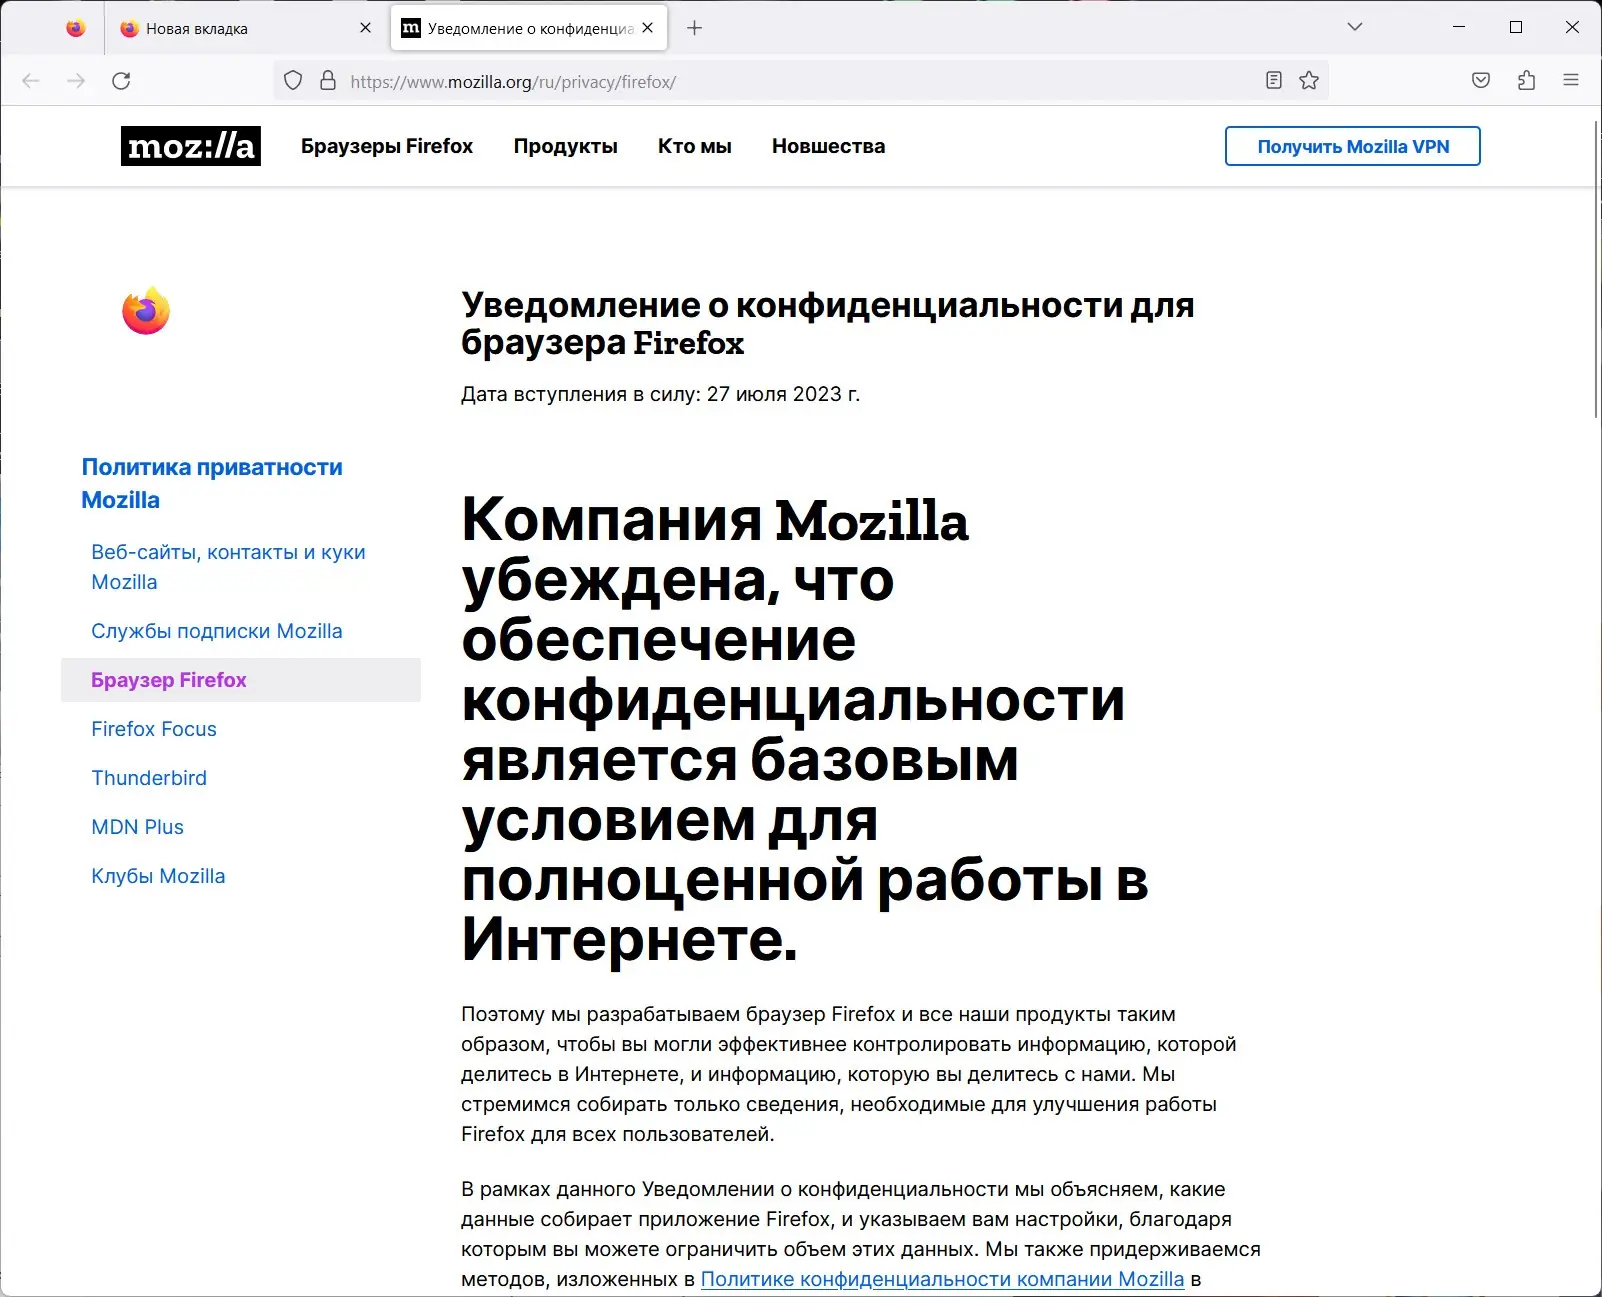
Task: Open the Pocket save icon
Action: pos(1481,81)
